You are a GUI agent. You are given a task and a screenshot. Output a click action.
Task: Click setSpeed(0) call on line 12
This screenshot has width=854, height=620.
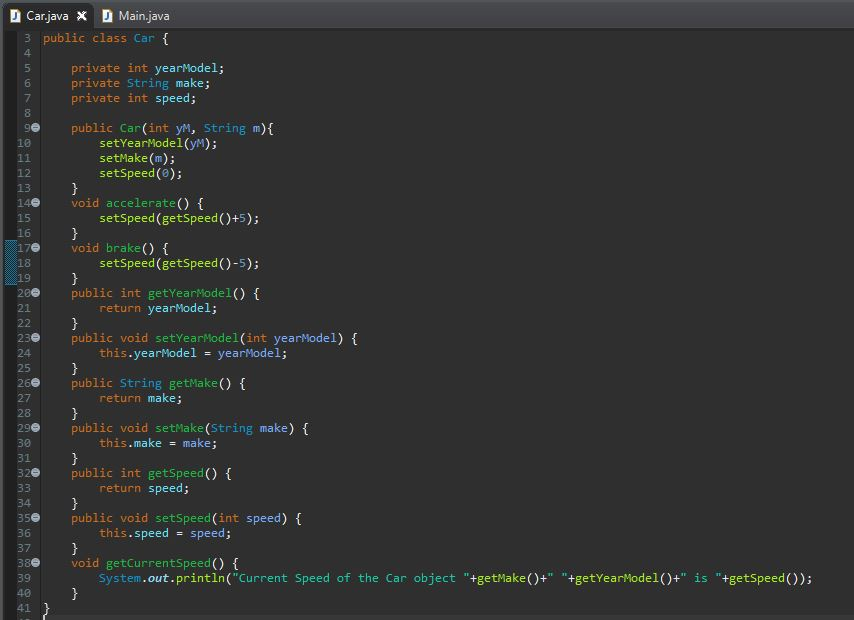(x=141, y=173)
